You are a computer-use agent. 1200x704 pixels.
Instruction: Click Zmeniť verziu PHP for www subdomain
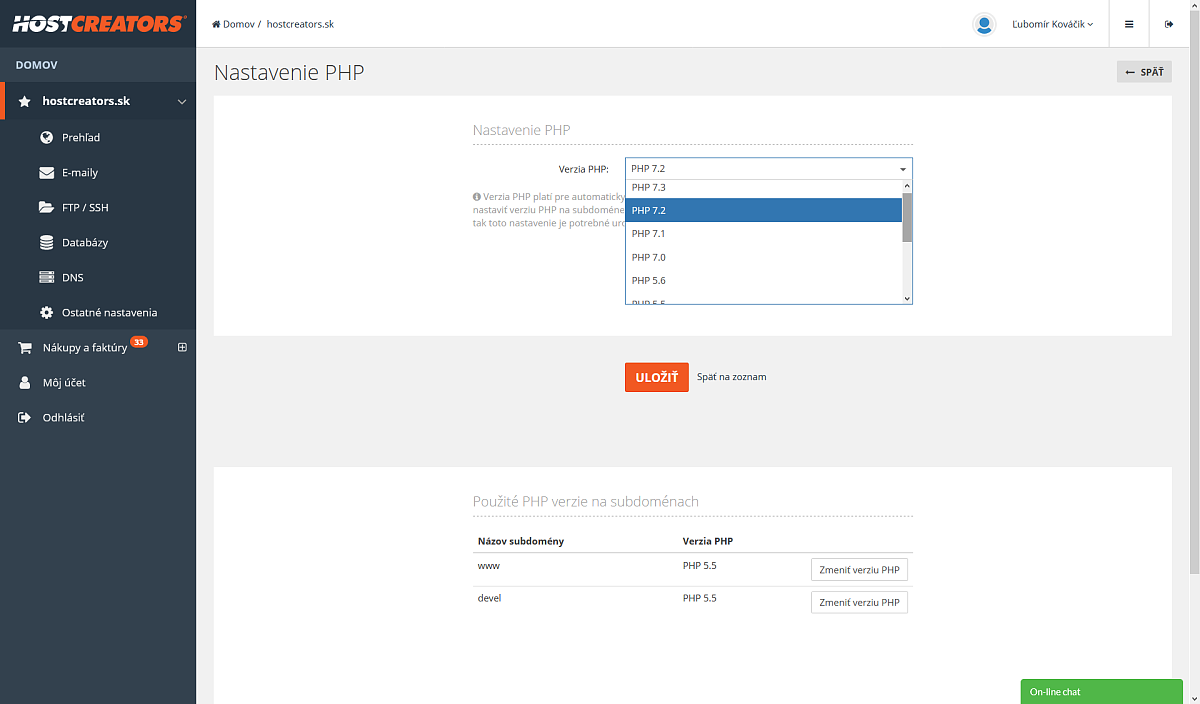(x=859, y=570)
